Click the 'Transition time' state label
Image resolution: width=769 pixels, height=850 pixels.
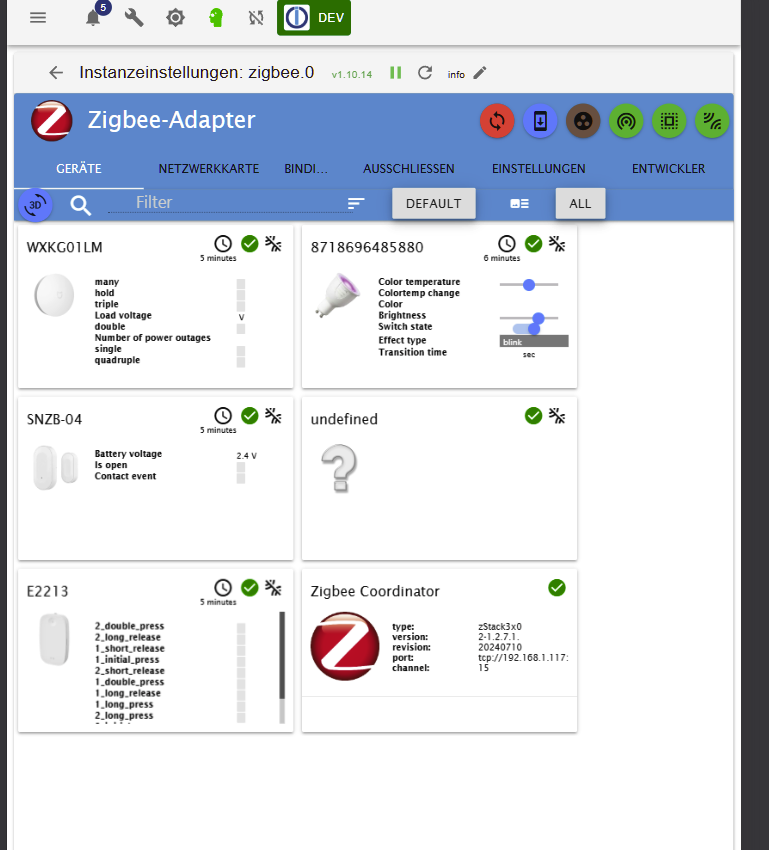coord(413,352)
